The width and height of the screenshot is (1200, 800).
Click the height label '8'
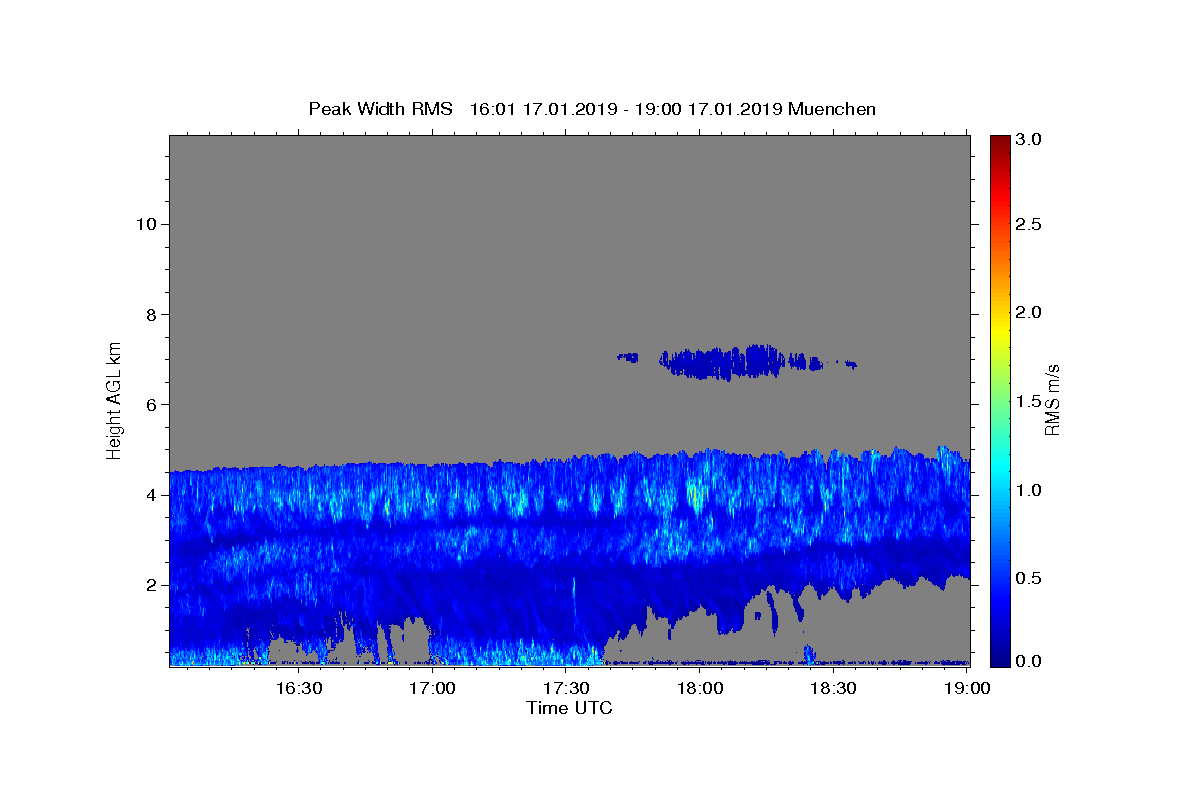pos(149,314)
